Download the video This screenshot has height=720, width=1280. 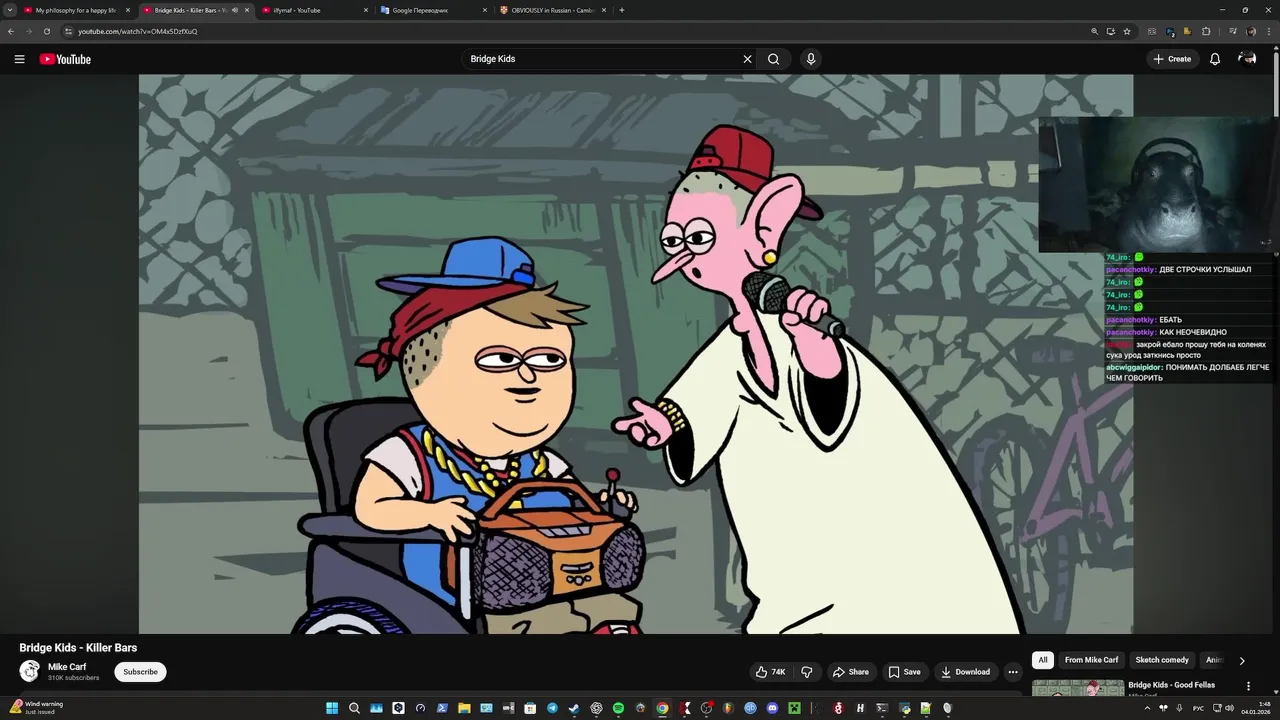(965, 672)
